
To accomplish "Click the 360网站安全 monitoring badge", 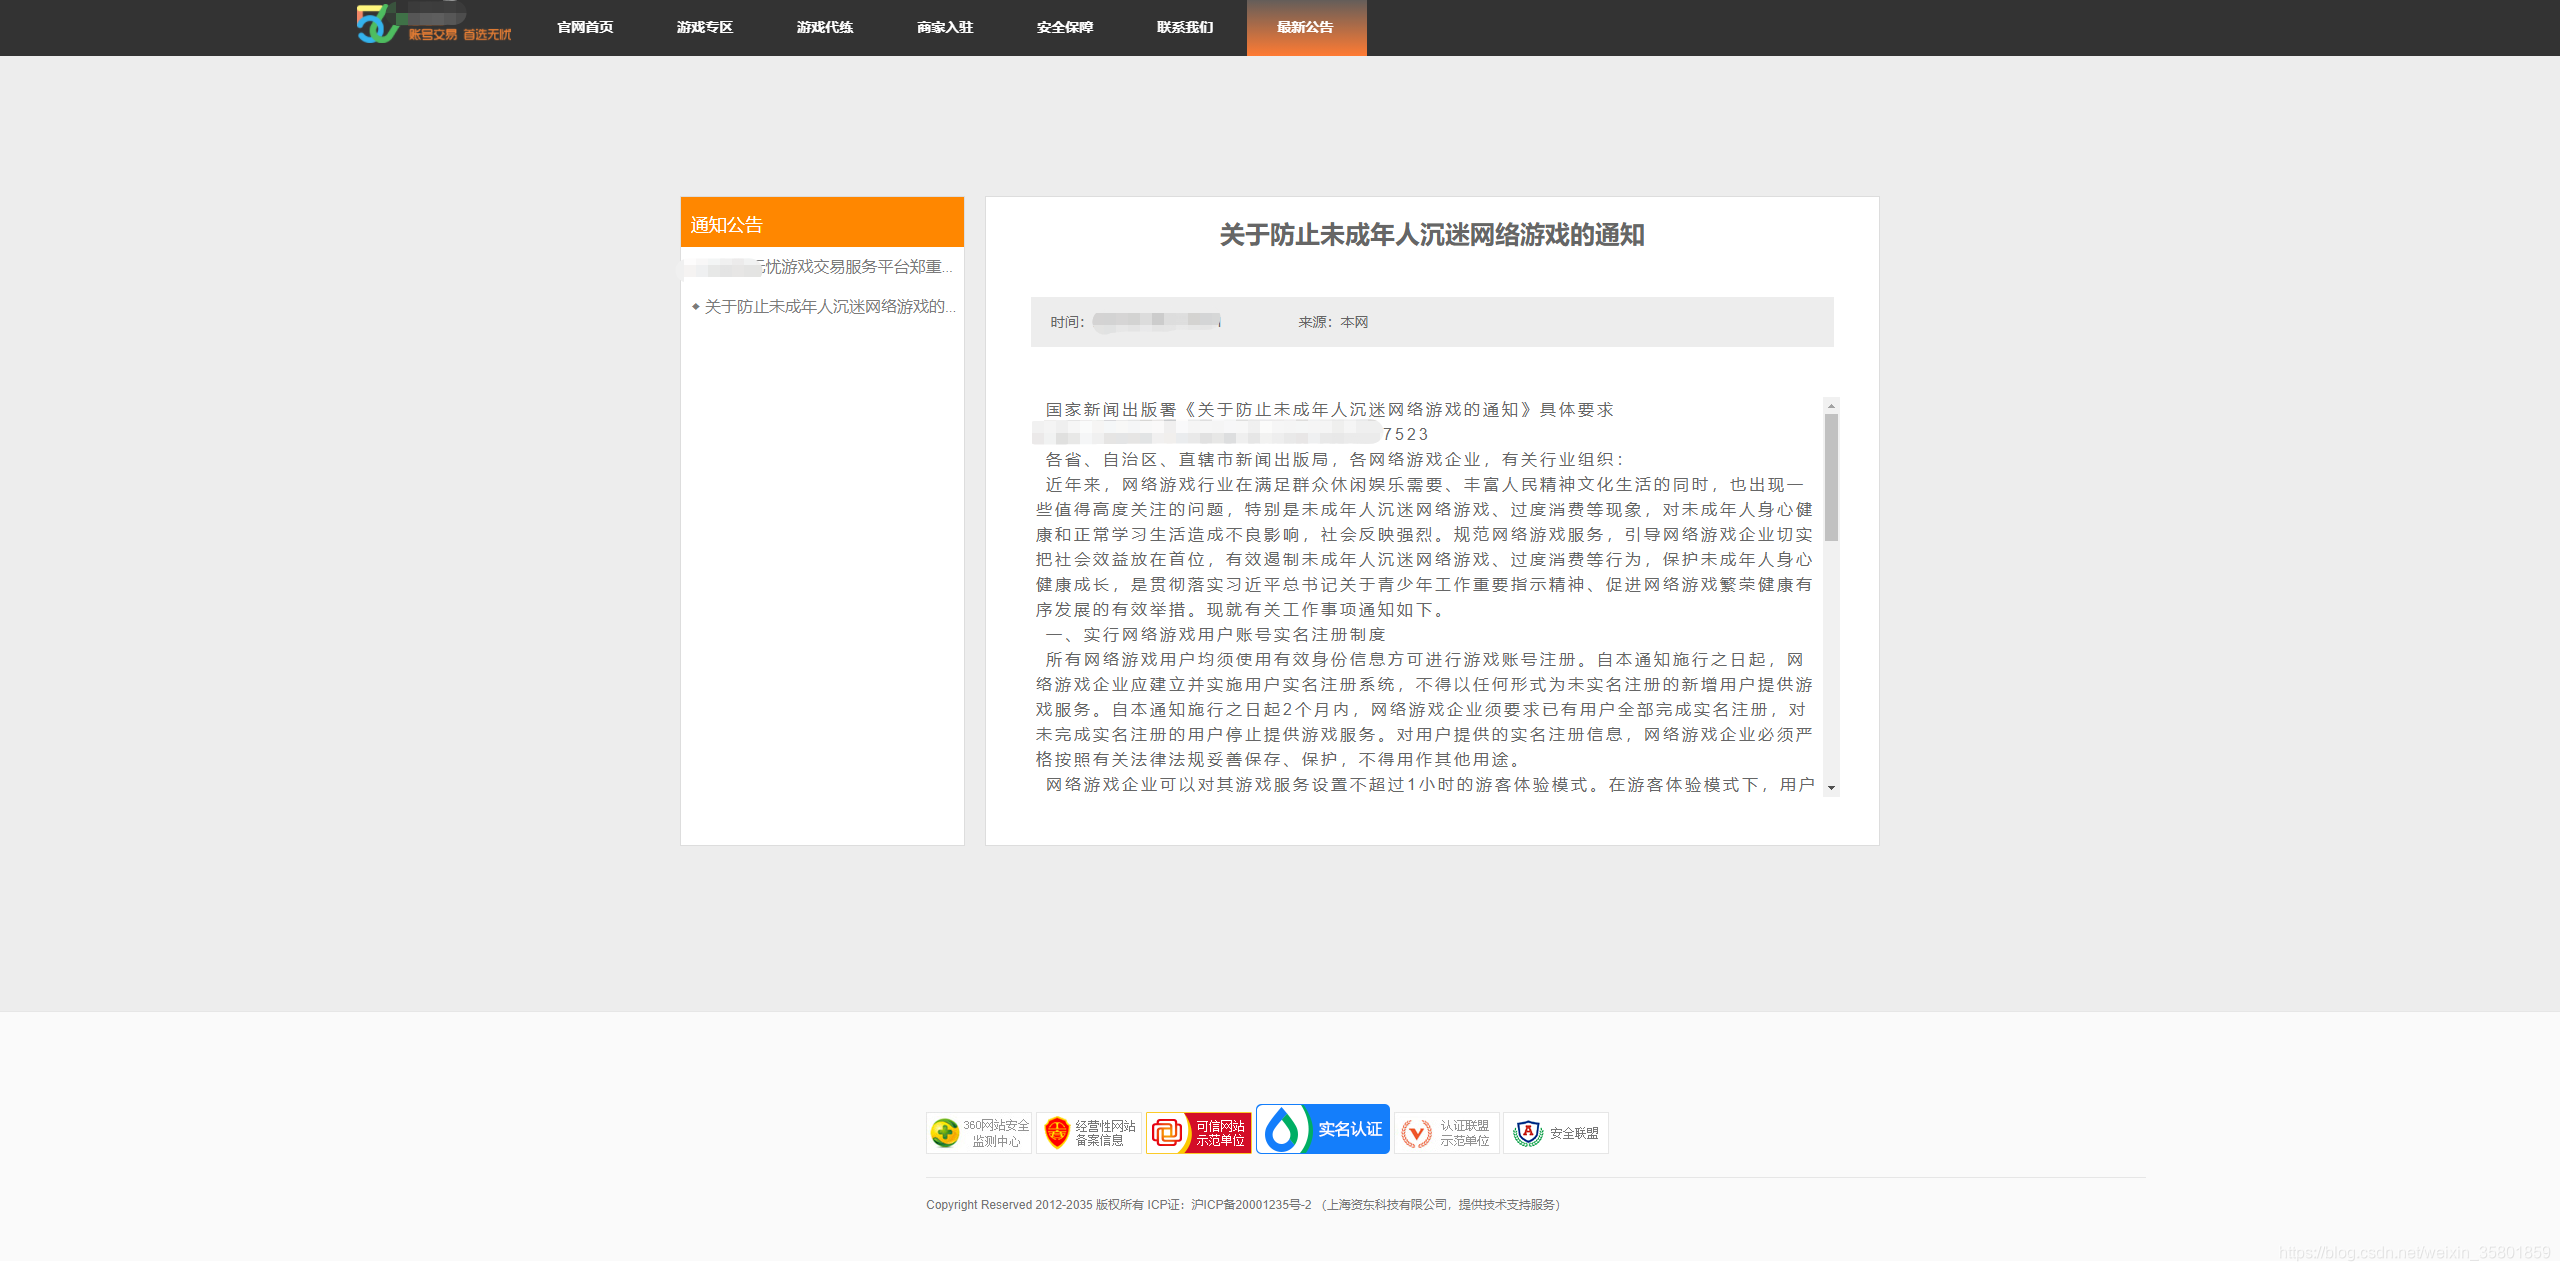I will coord(978,1133).
